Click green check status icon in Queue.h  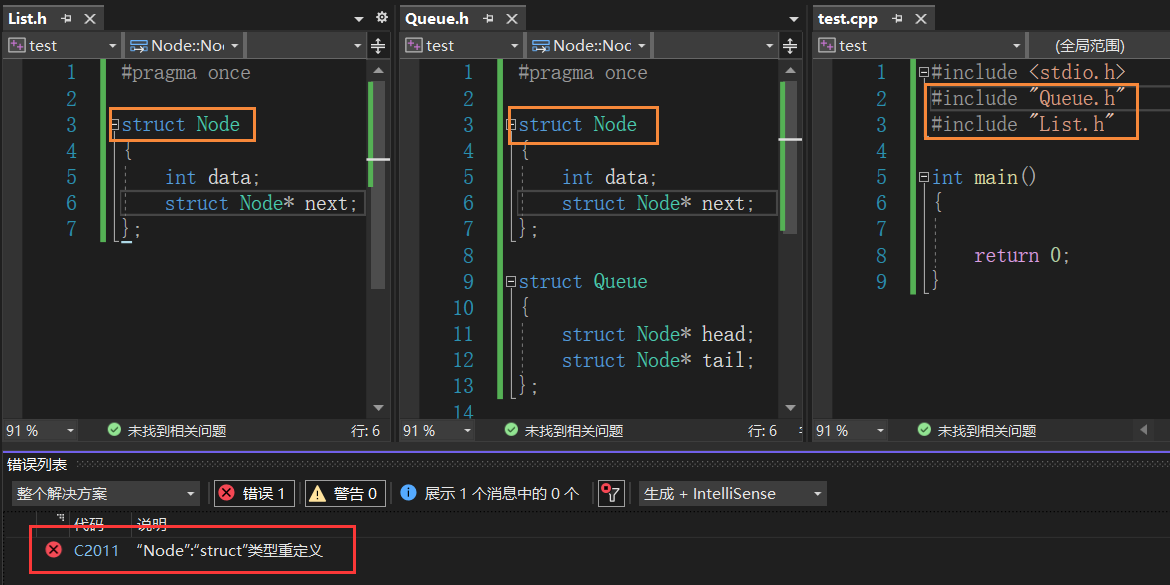(511, 430)
